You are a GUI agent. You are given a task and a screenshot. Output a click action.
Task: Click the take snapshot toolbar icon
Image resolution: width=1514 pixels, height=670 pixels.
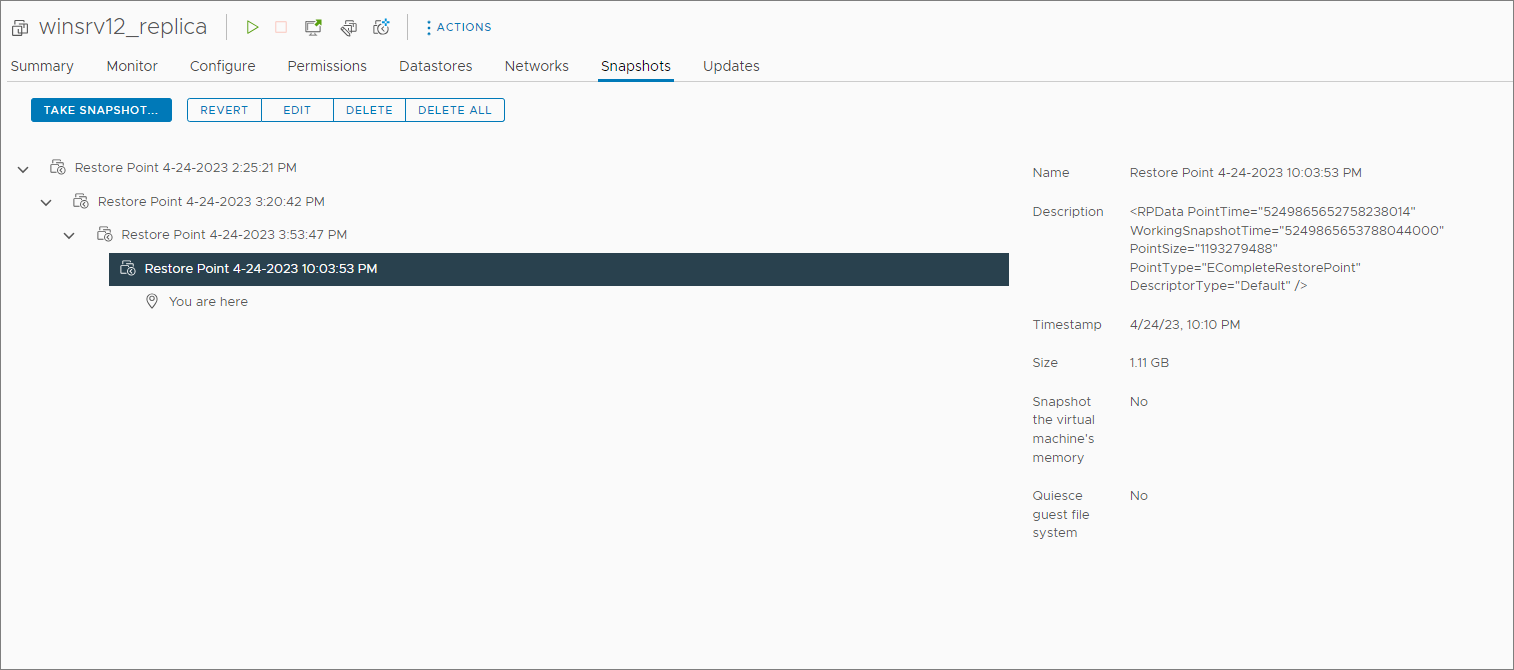coord(381,27)
